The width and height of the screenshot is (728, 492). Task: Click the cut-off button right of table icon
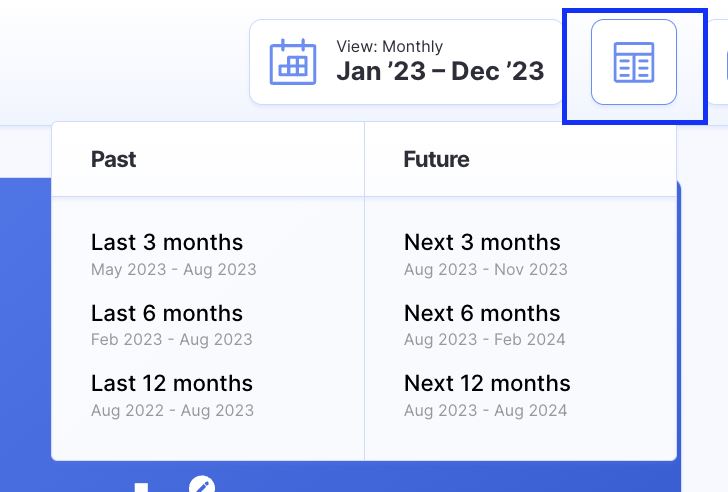pyautogui.click(x=719, y=62)
